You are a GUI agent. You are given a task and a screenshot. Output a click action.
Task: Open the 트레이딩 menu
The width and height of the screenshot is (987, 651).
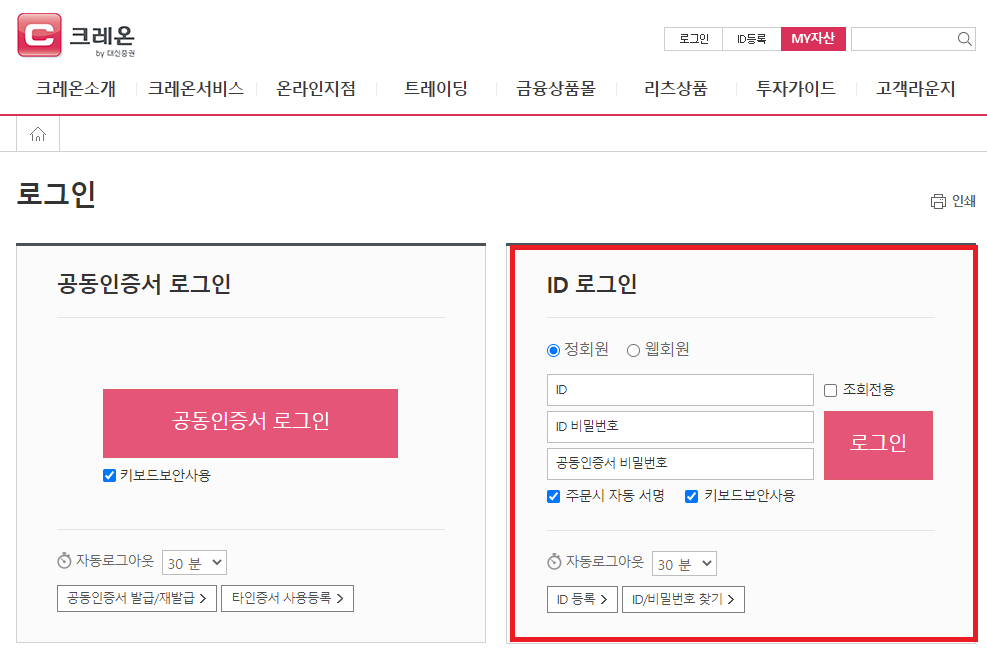[436, 89]
